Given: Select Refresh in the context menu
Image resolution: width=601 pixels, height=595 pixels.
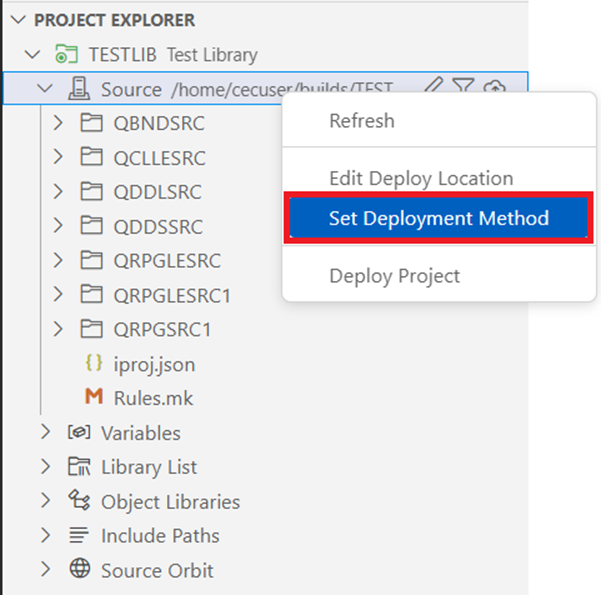Looking at the screenshot, I should pos(361,121).
